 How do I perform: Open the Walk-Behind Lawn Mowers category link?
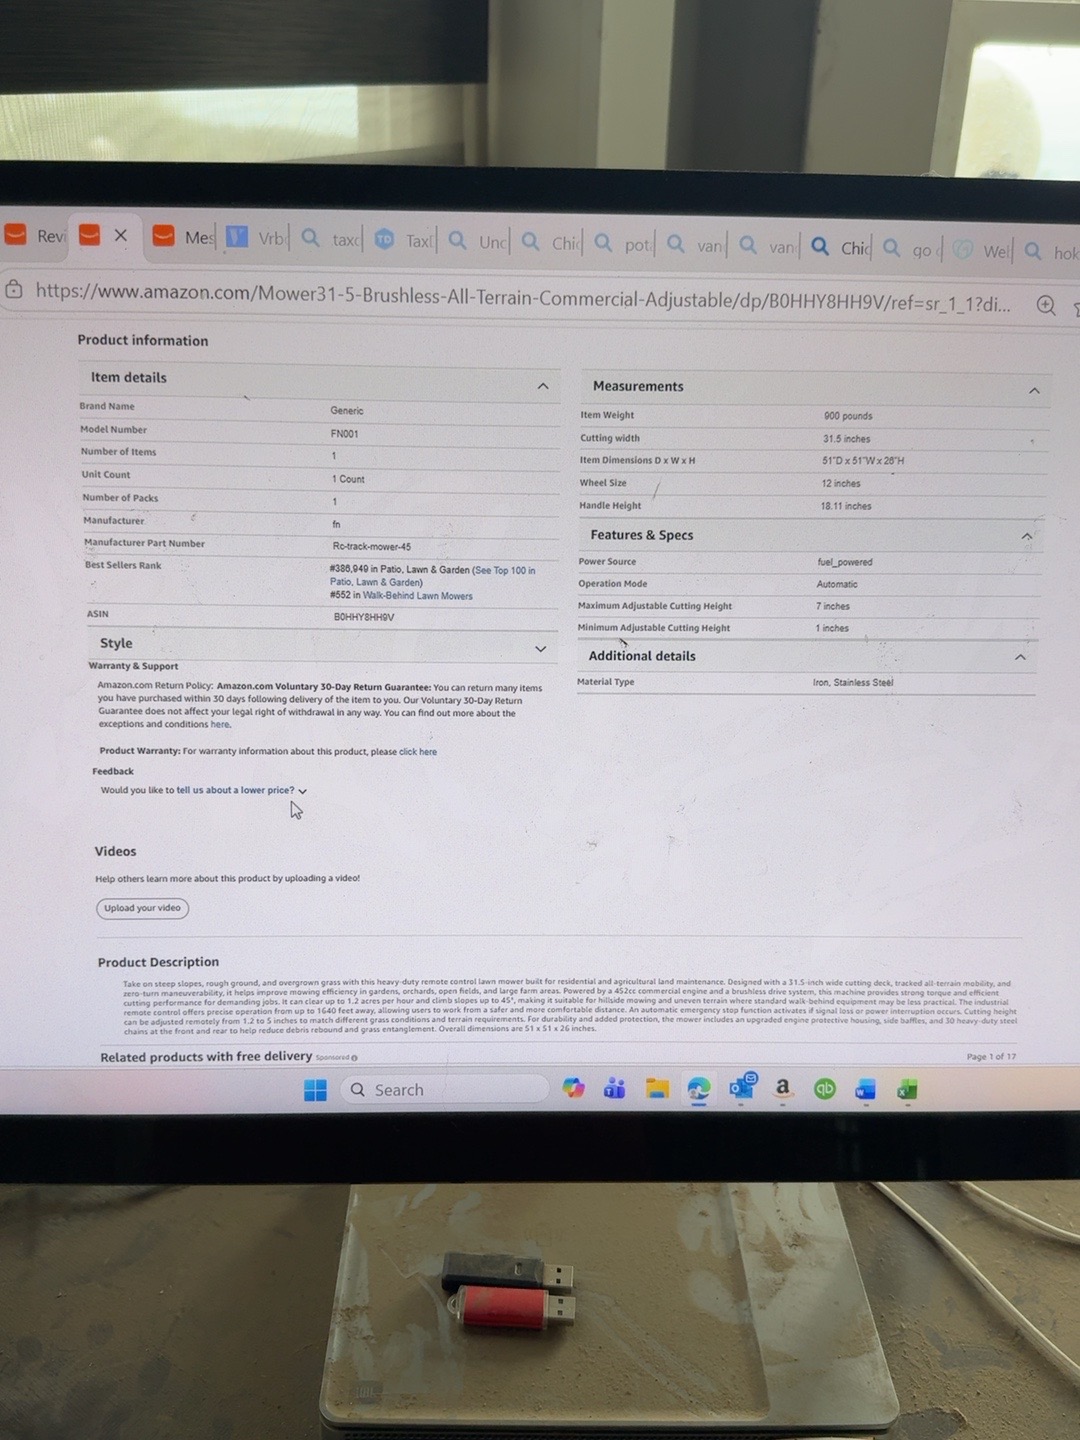418,596
